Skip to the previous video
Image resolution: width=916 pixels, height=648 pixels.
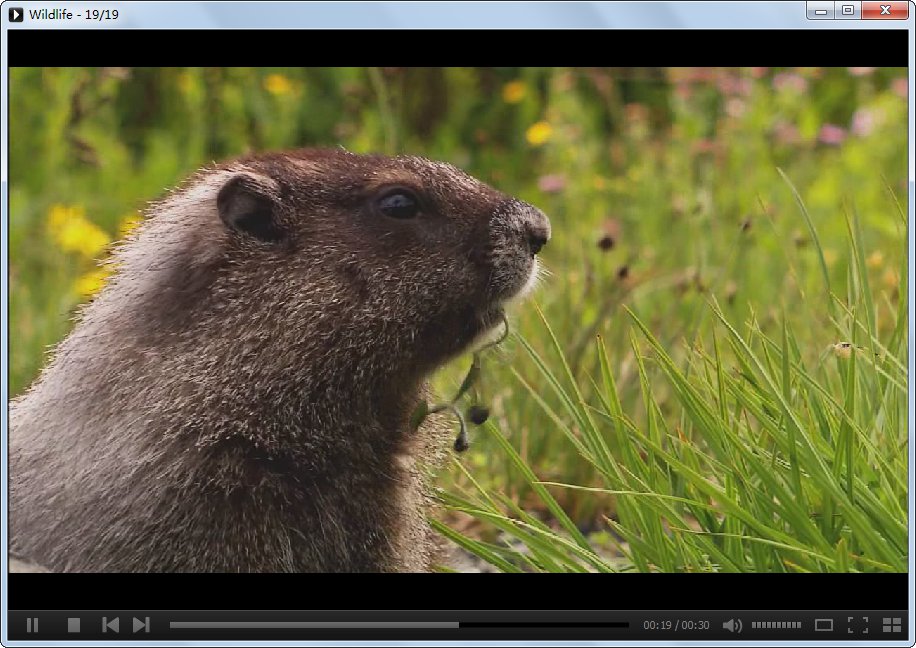[110, 625]
